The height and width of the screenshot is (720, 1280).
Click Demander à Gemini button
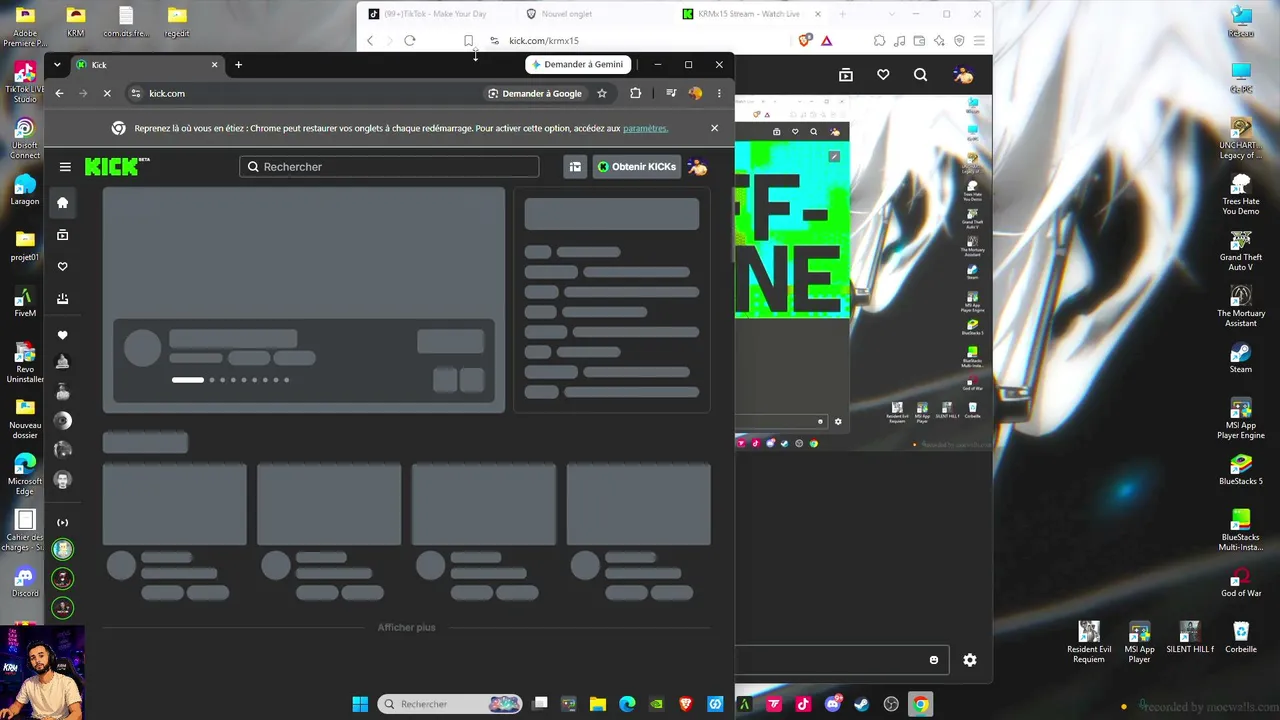[x=577, y=64]
